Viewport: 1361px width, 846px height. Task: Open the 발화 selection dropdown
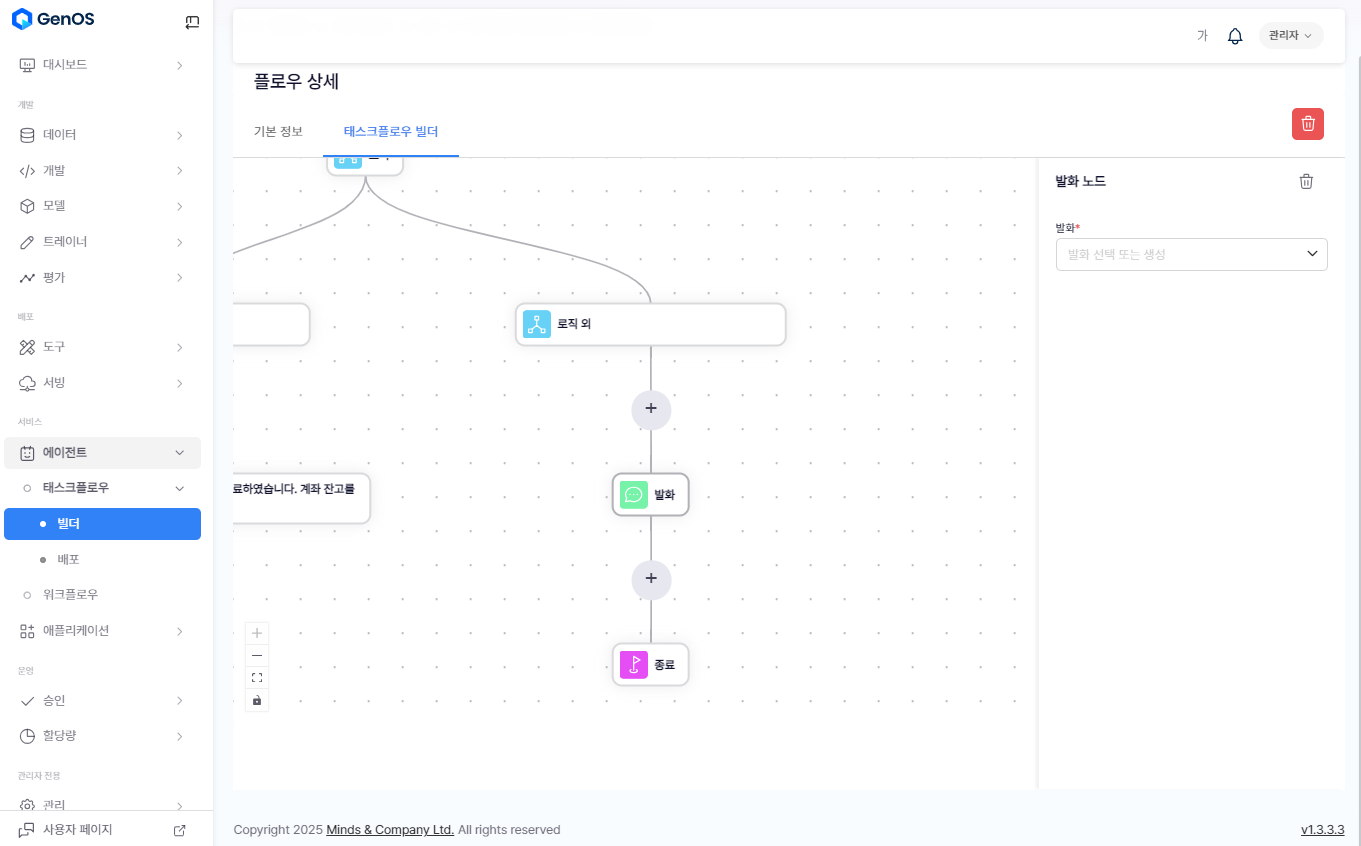(x=1191, y=254)
